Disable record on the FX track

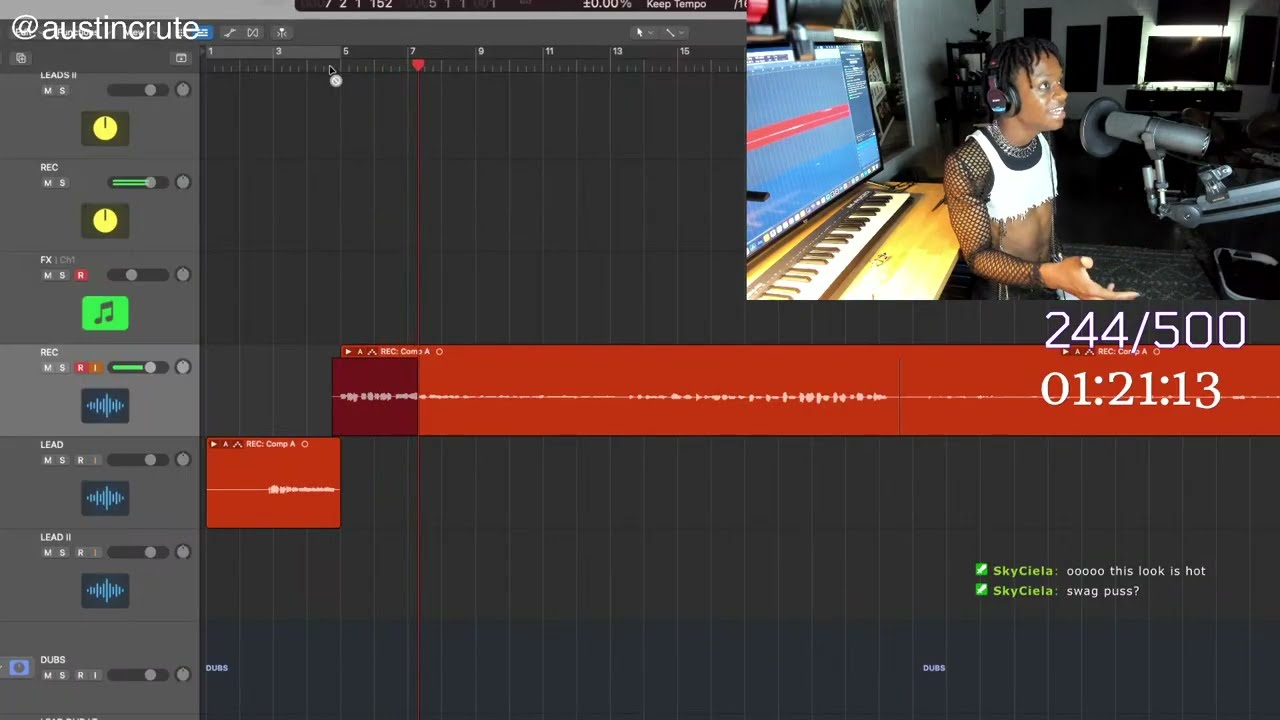[x=81, y=276]
